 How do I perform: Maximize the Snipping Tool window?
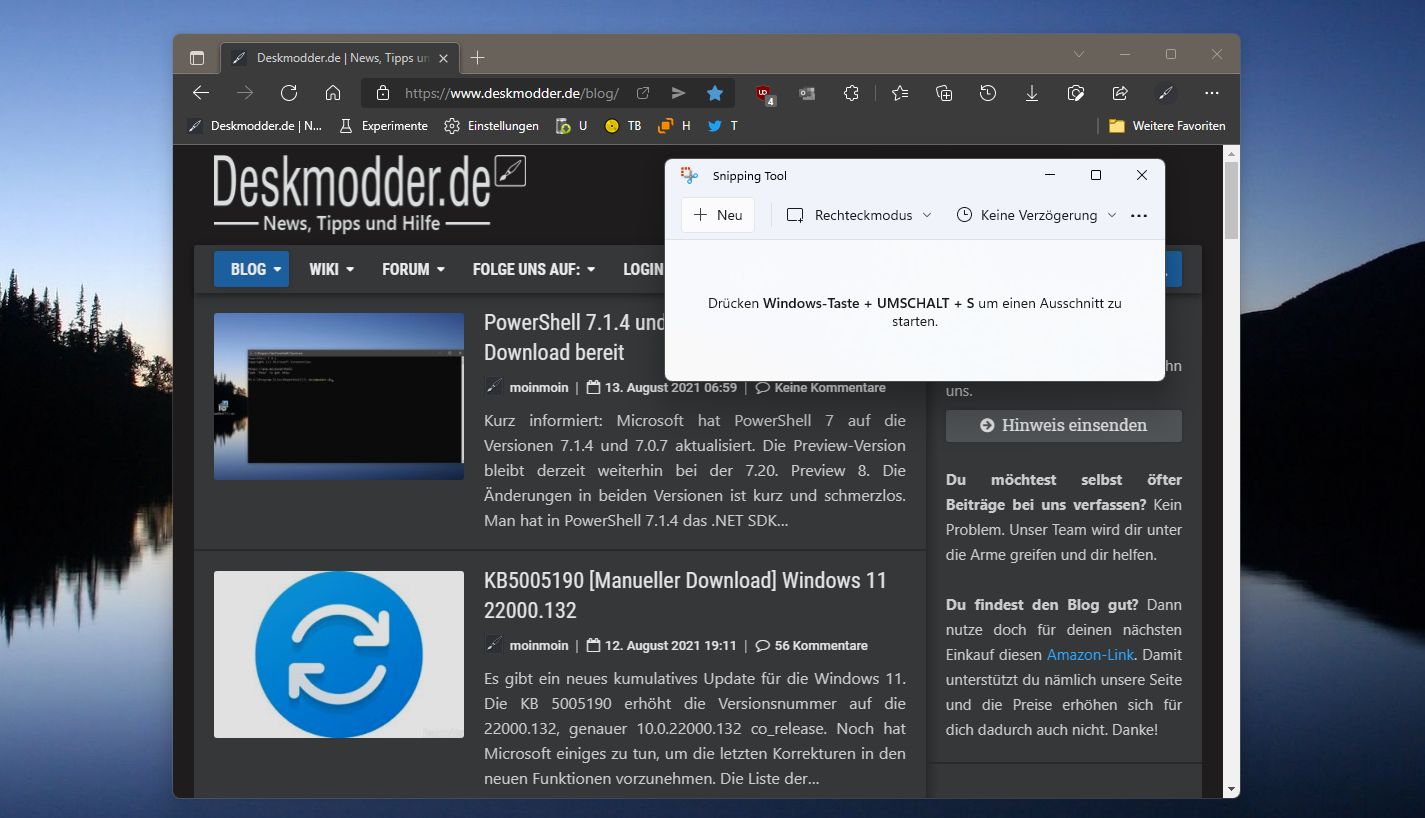pyautogui.click(x=1096, y=175)
